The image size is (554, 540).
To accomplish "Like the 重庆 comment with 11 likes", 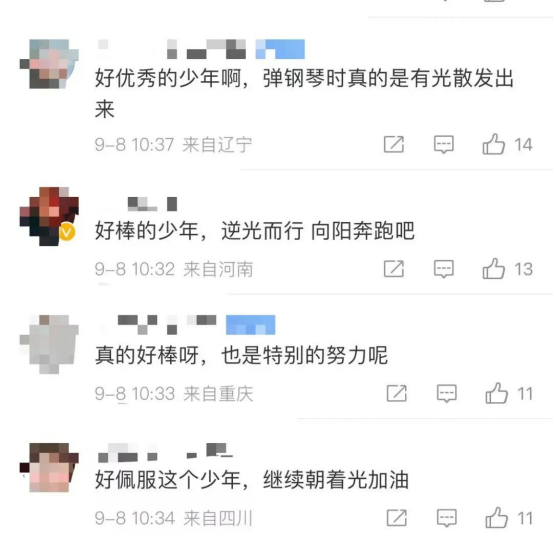I will pyautogui.click(x=496, y=393).
